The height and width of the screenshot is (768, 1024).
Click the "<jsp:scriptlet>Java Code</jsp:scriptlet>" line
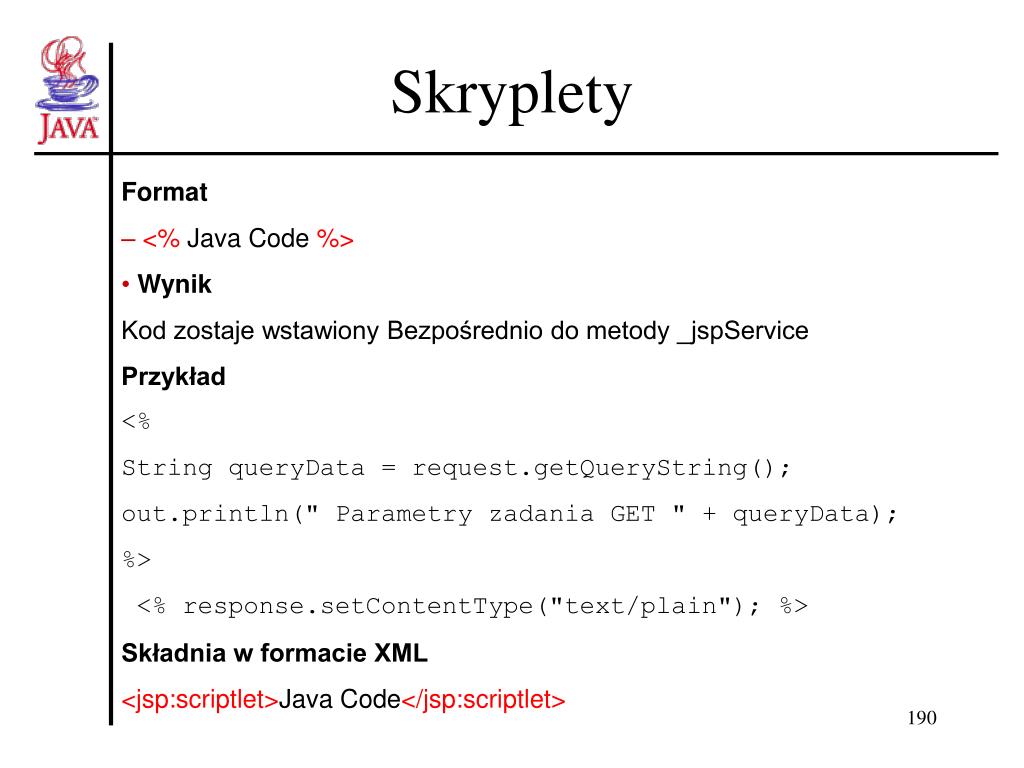344,699
